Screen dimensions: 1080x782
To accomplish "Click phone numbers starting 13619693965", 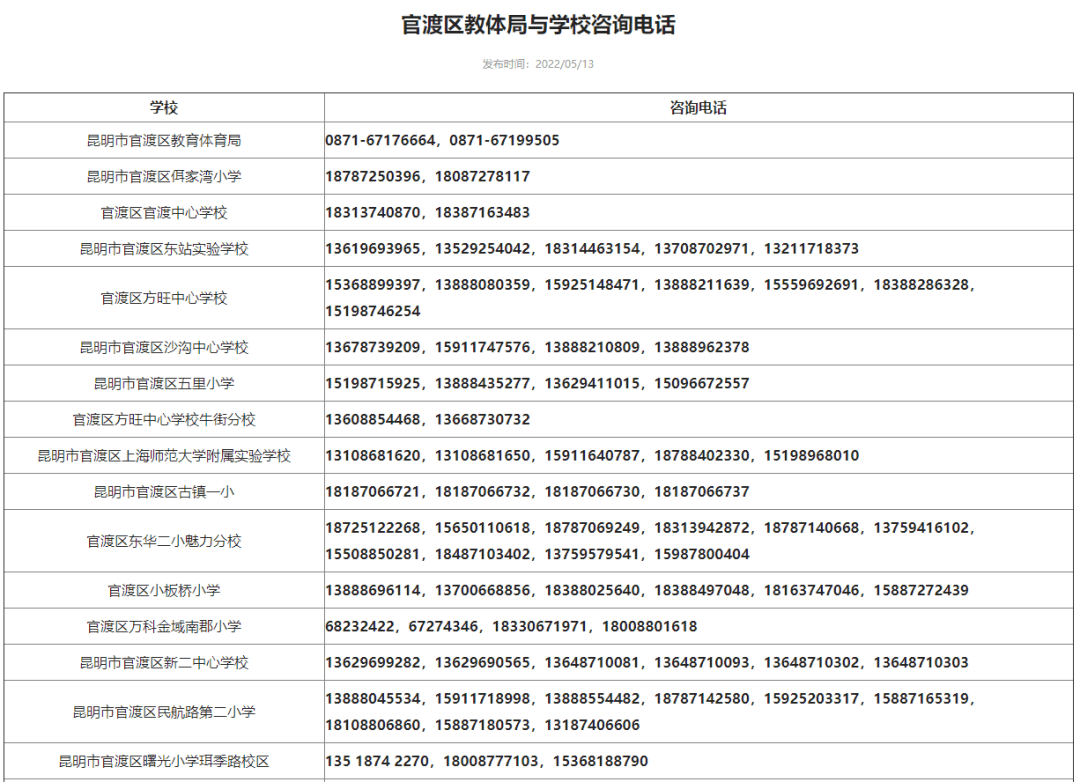I will 592,249.
